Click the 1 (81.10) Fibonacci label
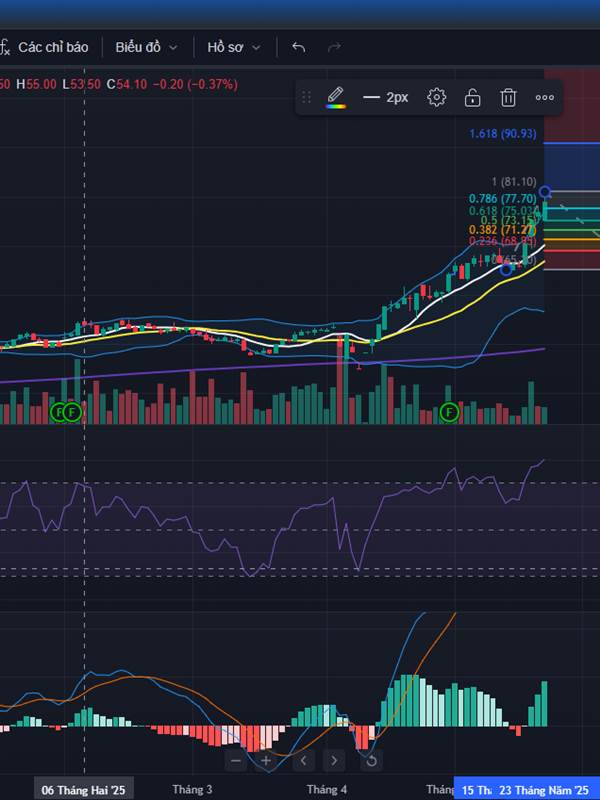This screenshot has width=600, height=800. pyautogui.click(x=514, y=182)
